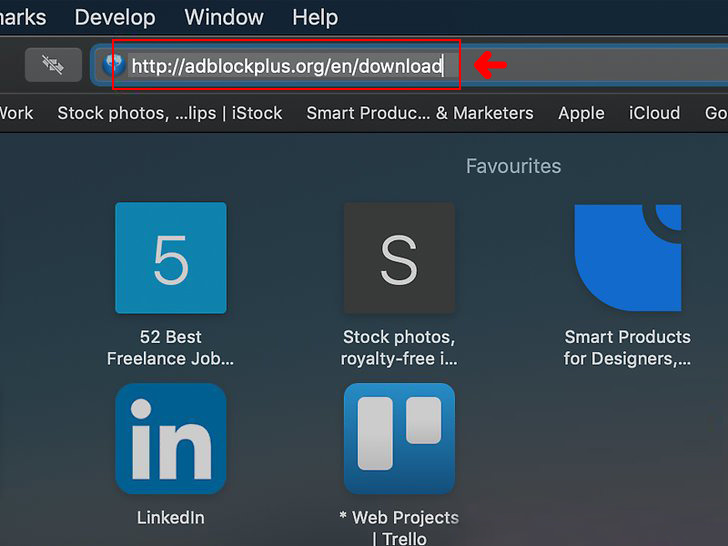Open the Smart Products for Designers favourite
This screenshot has width=728, height=546.
click(x=628, y=258)
